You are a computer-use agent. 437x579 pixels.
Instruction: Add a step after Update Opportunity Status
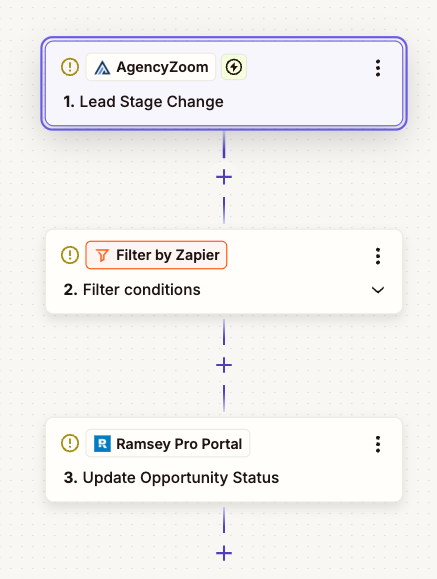pos(224,553)
